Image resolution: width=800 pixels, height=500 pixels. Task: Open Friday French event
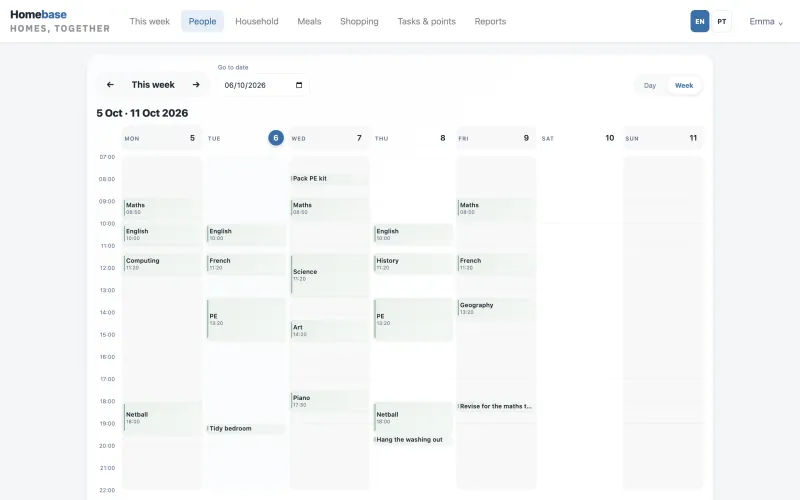click(496, 264)
